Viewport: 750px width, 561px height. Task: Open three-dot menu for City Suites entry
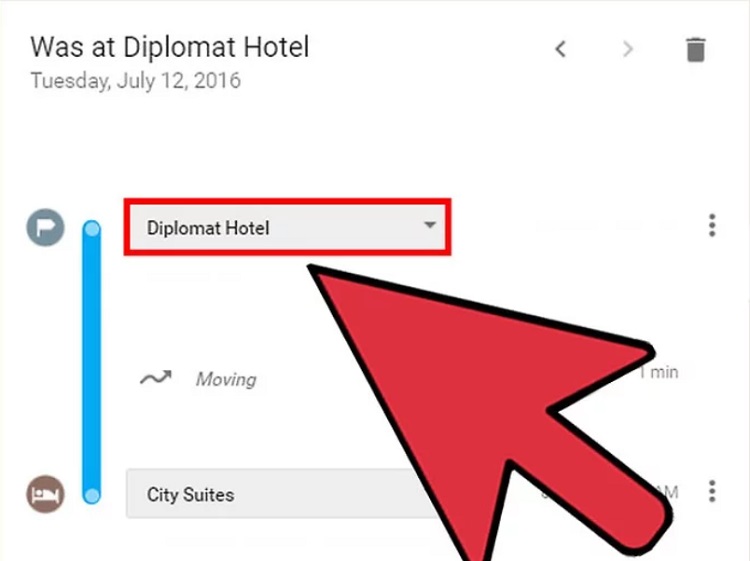click(x=712, y=491)
